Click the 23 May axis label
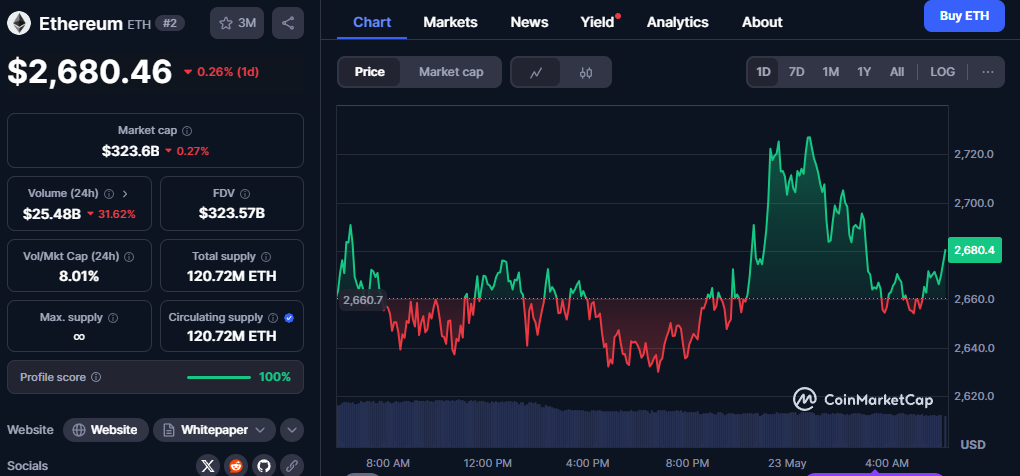Viewport: 1020px width, 476px height. [786, 464]
